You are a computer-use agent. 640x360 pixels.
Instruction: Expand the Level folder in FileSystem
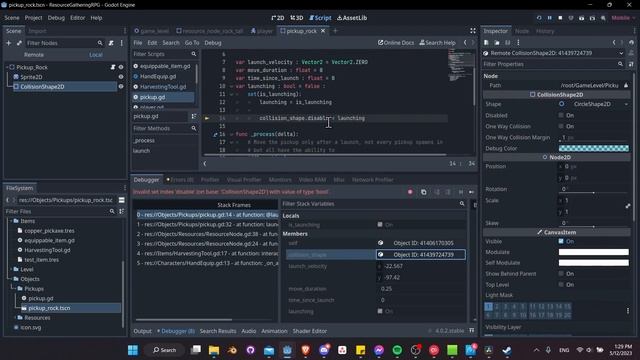click(x=11, y=269)
